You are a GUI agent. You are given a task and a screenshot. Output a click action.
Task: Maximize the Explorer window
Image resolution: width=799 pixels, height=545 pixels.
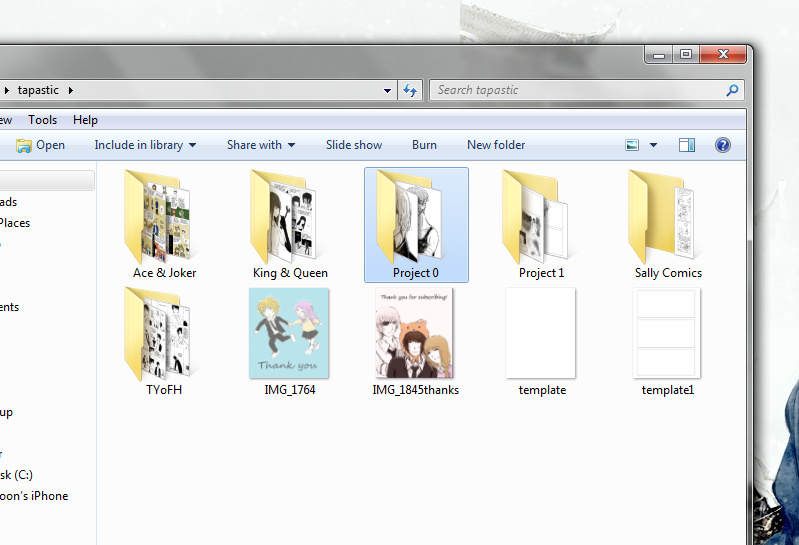coord(686,54)
